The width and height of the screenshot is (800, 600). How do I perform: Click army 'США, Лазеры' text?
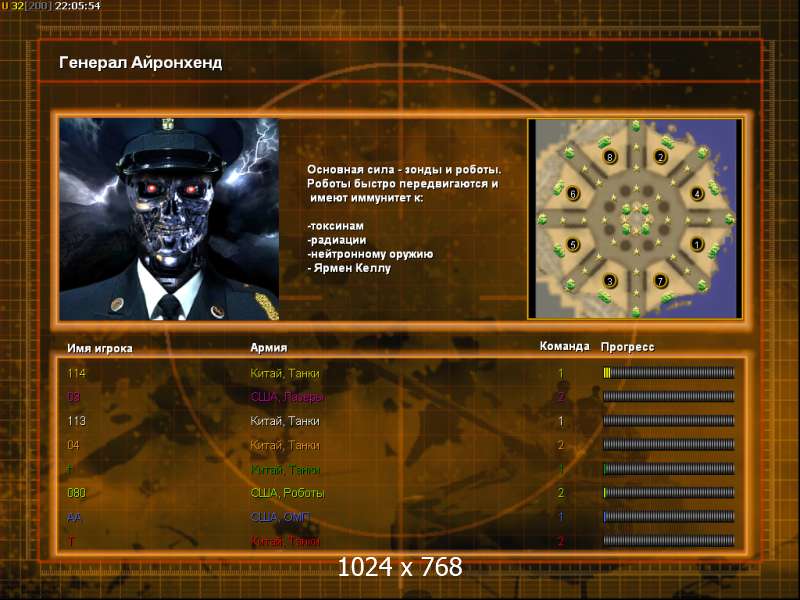click(287, 397)
